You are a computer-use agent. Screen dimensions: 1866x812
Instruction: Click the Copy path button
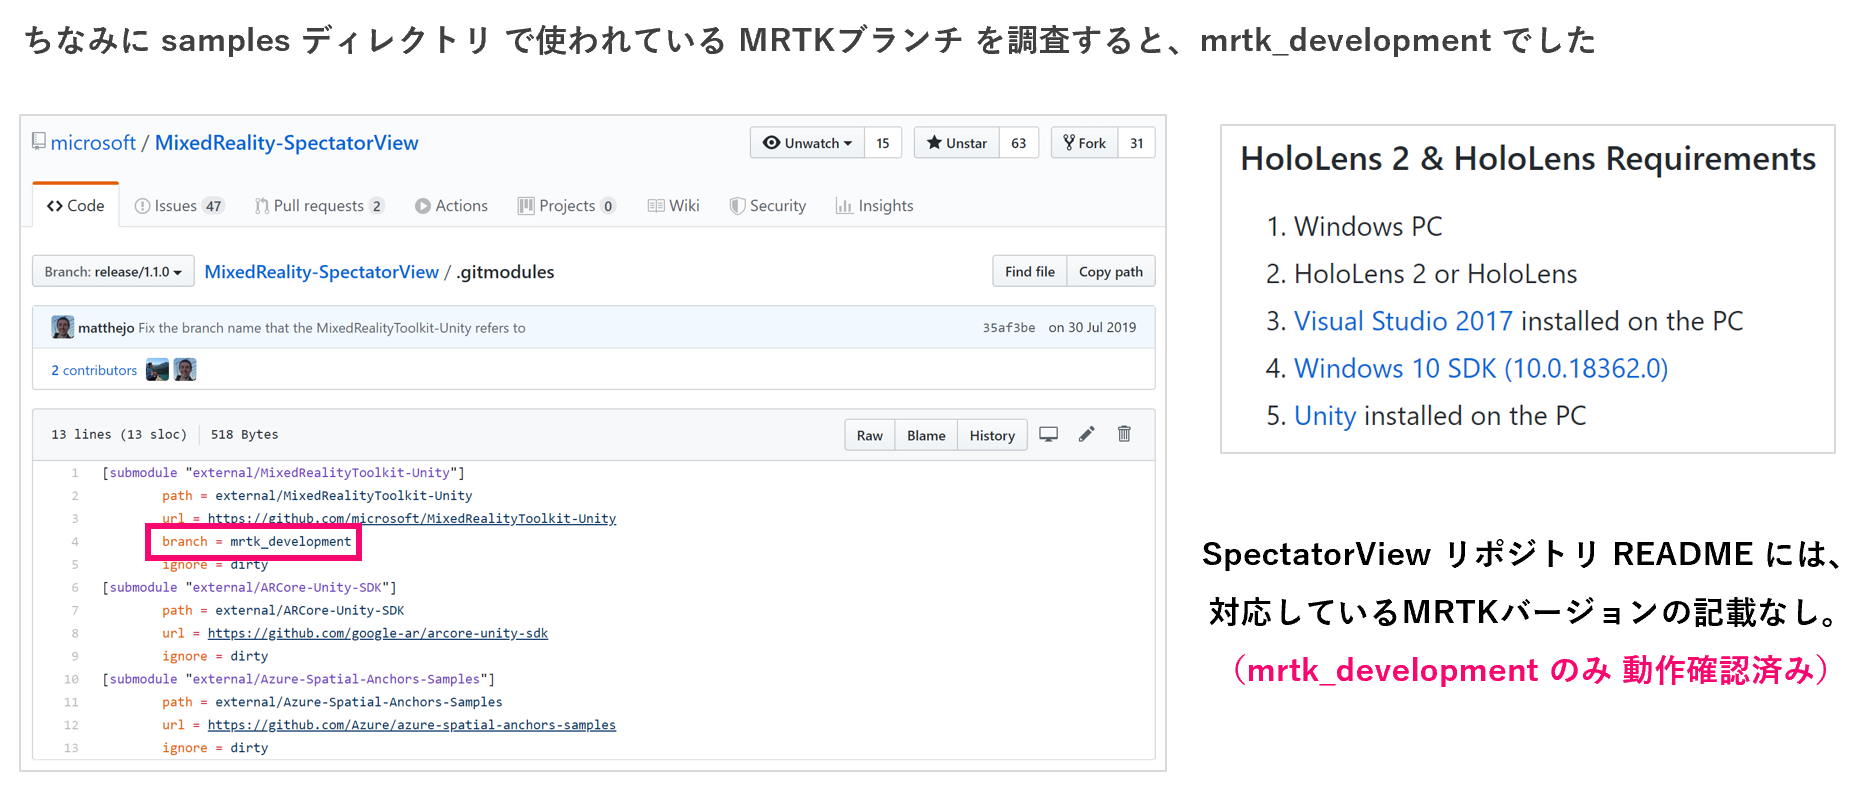pos(1111,272)
